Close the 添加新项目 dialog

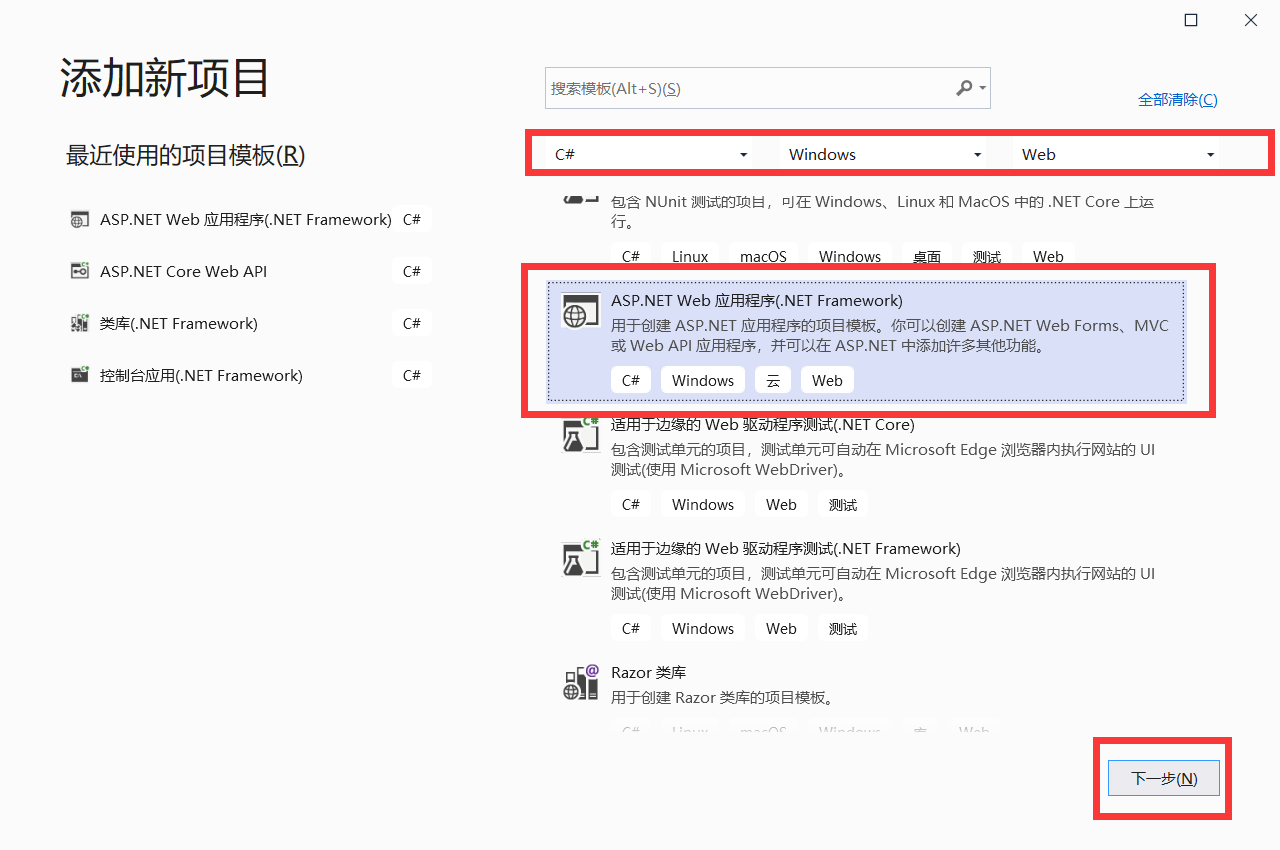tap(1251, 20)
